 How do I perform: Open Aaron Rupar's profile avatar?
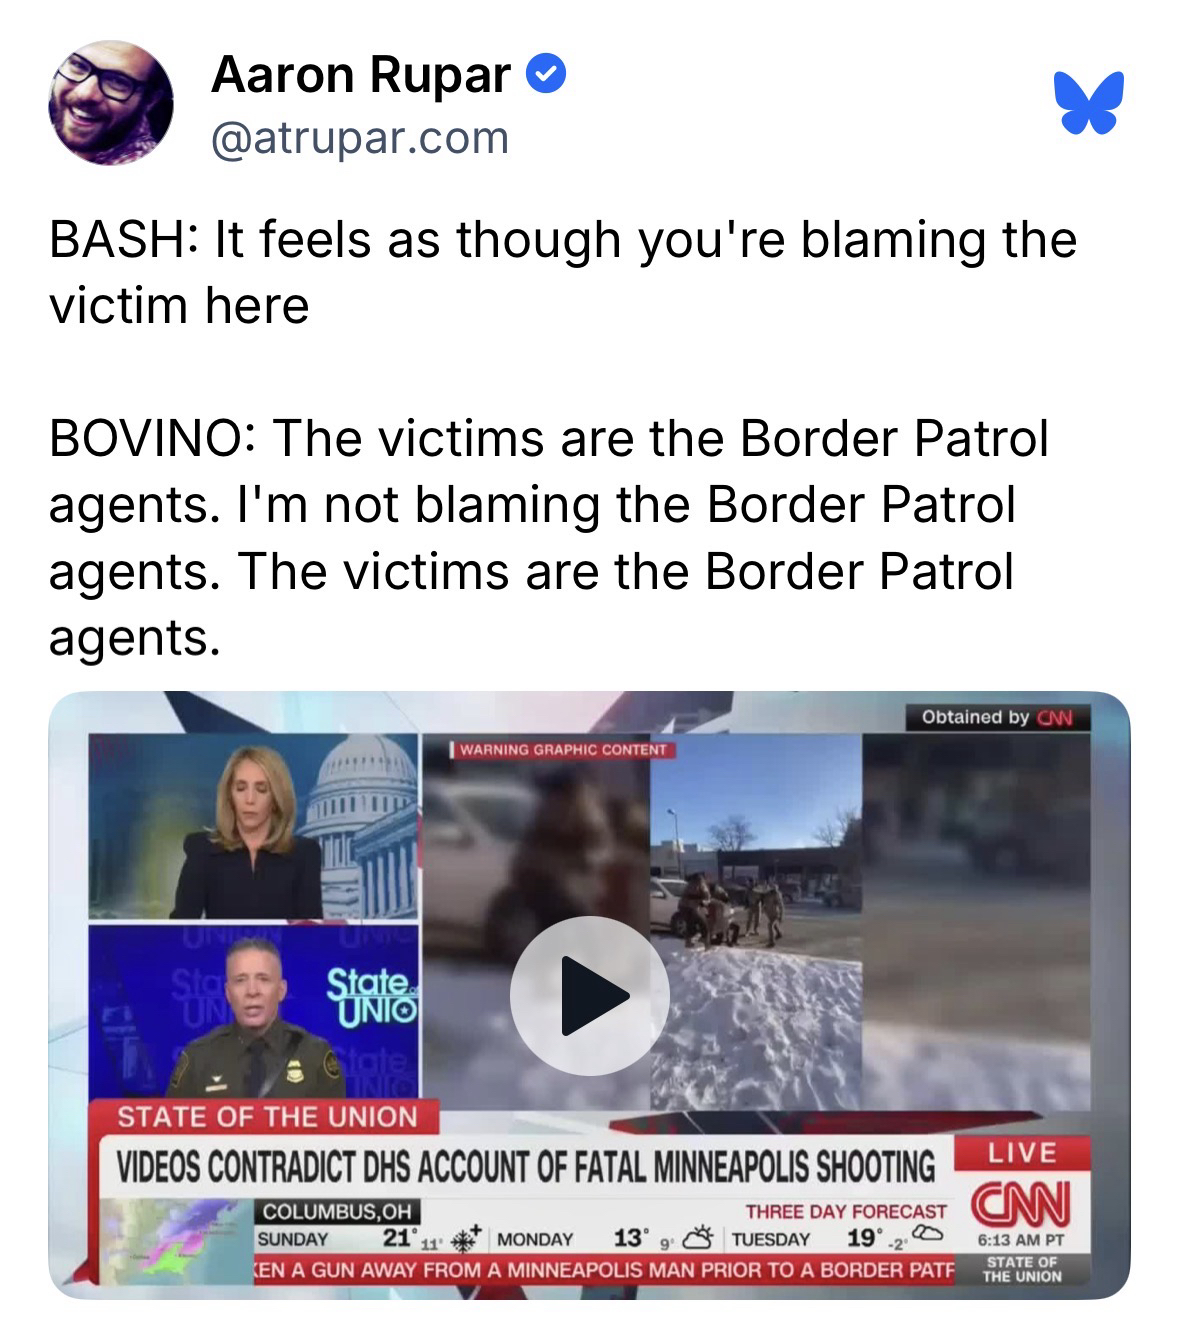(x=111, y=103)
